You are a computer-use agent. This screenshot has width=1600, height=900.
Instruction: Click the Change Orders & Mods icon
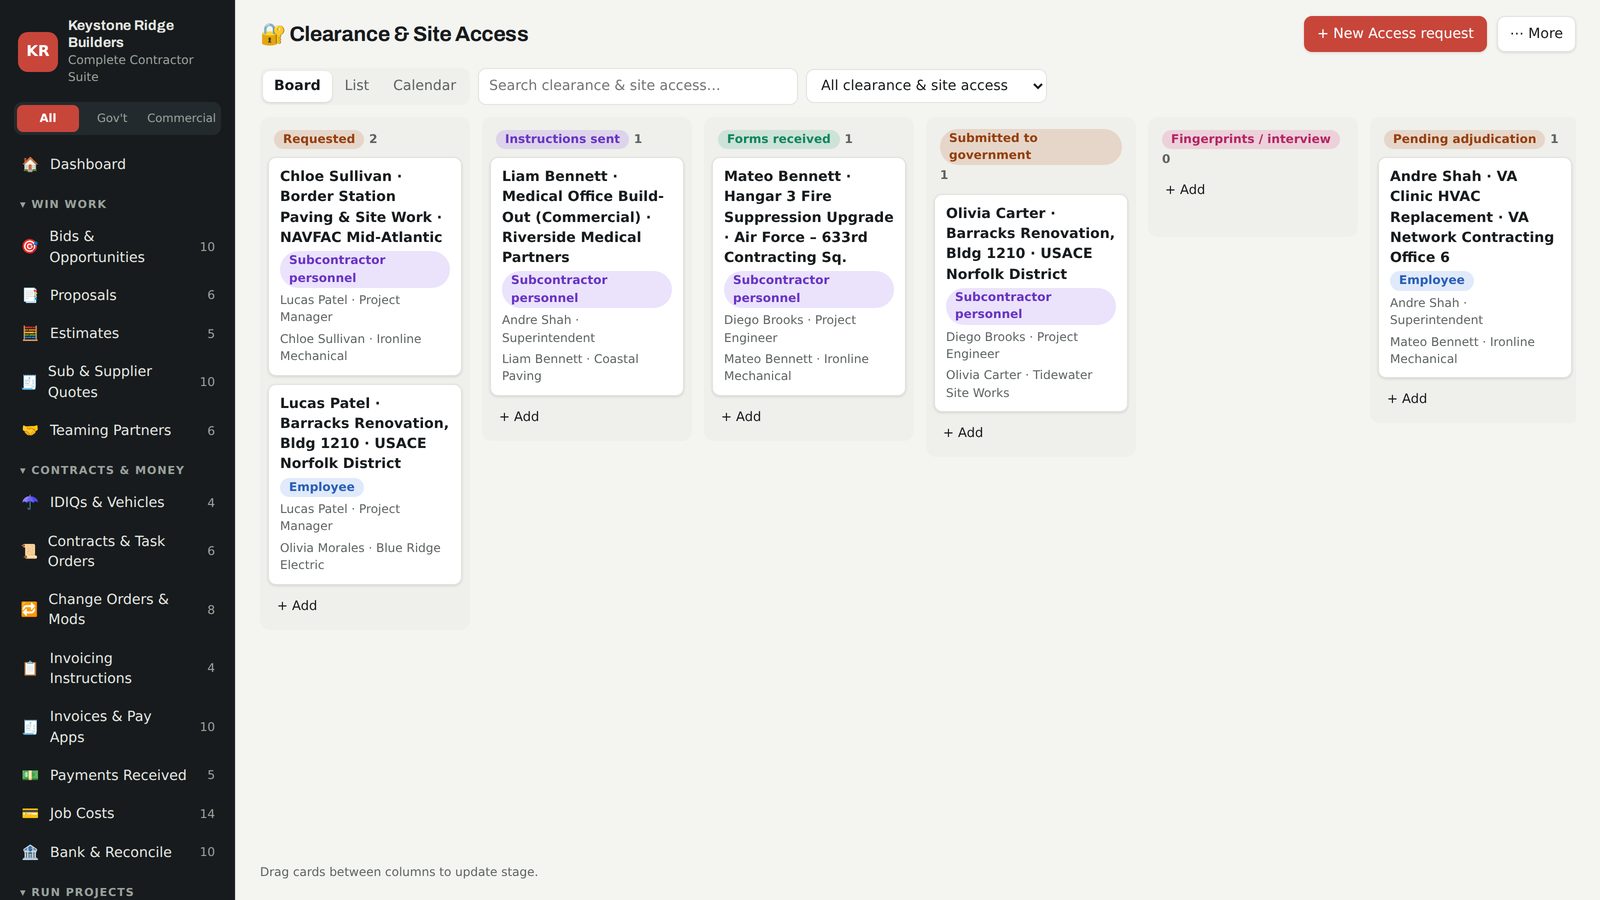[29, 609]
